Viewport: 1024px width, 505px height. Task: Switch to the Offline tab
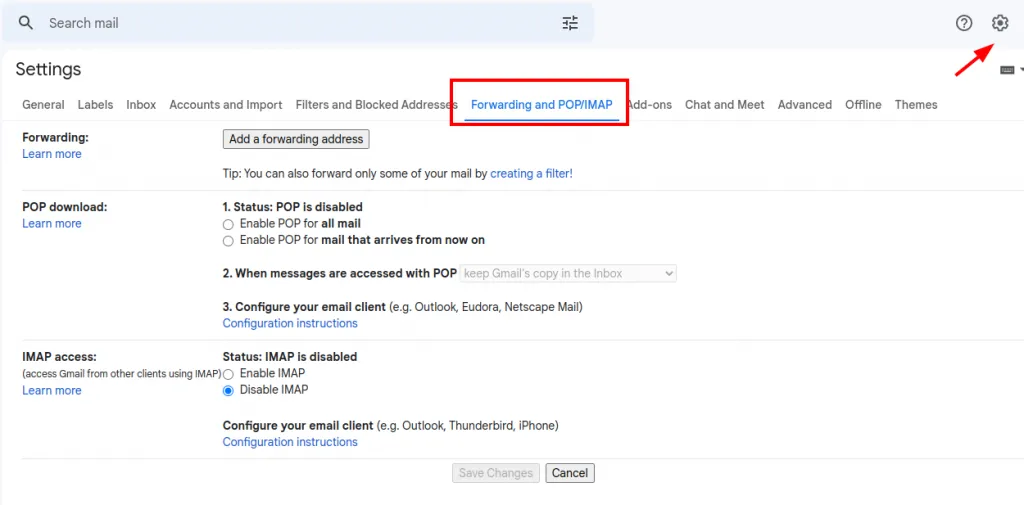[x=863, y=105]
